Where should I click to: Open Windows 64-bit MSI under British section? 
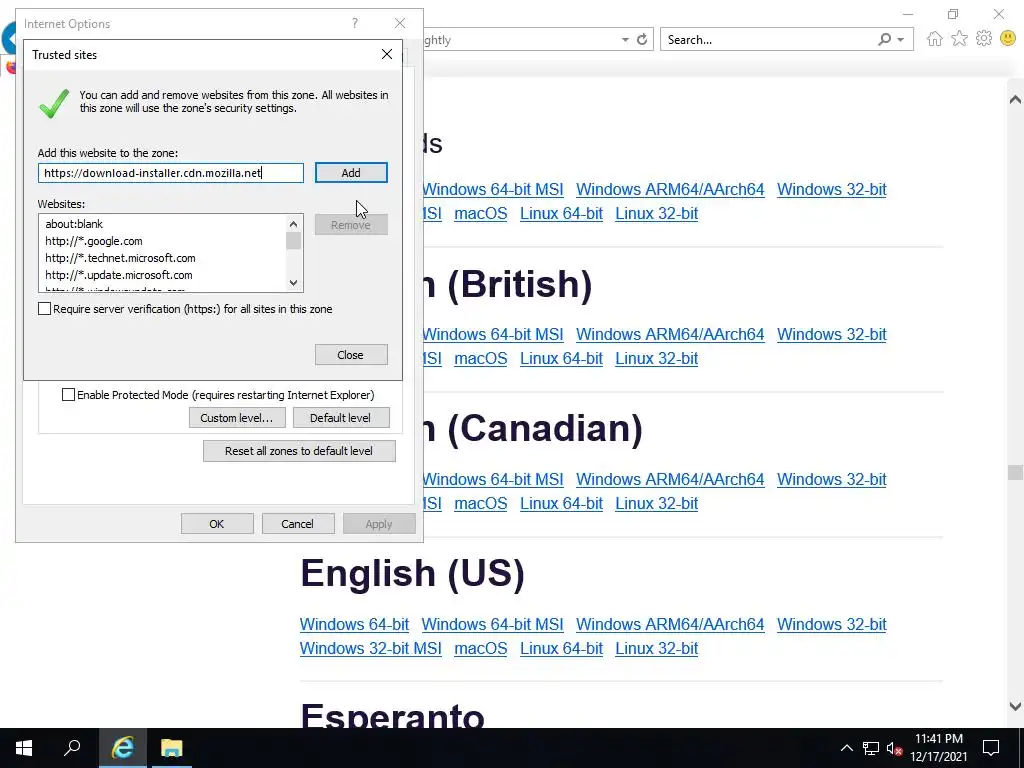pyautogui.click(x=492, y=334)
